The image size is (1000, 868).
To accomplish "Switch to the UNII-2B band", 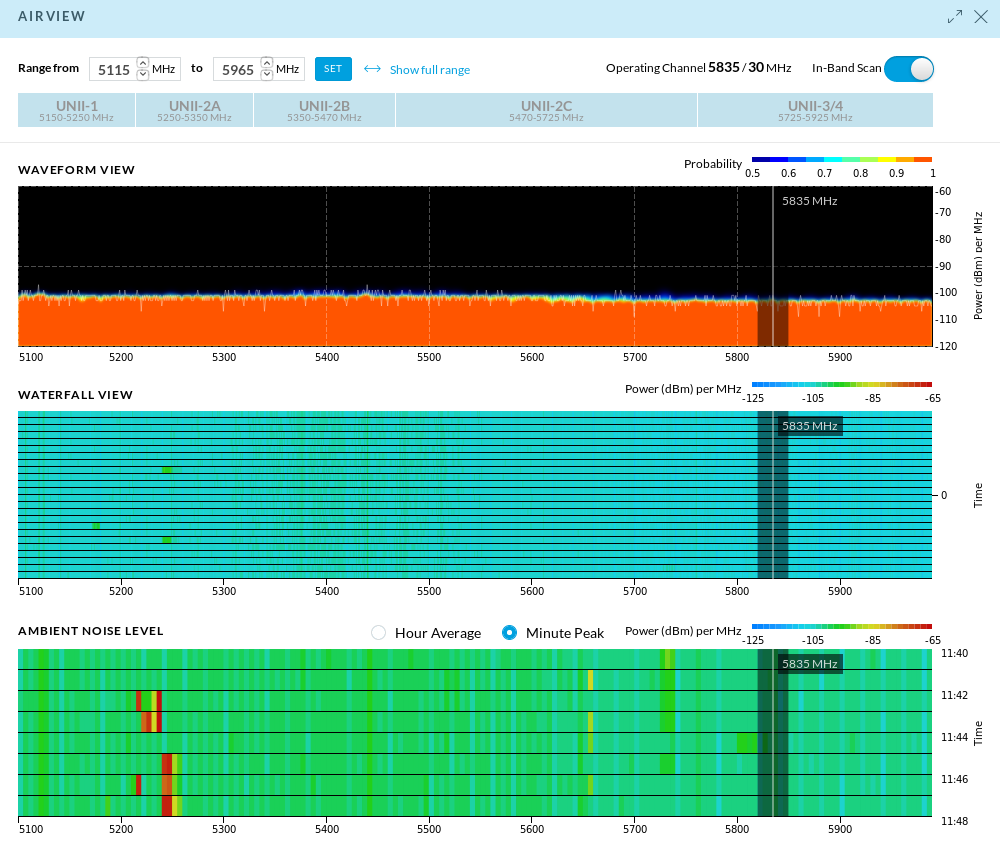I will click(x=324, y=110).
